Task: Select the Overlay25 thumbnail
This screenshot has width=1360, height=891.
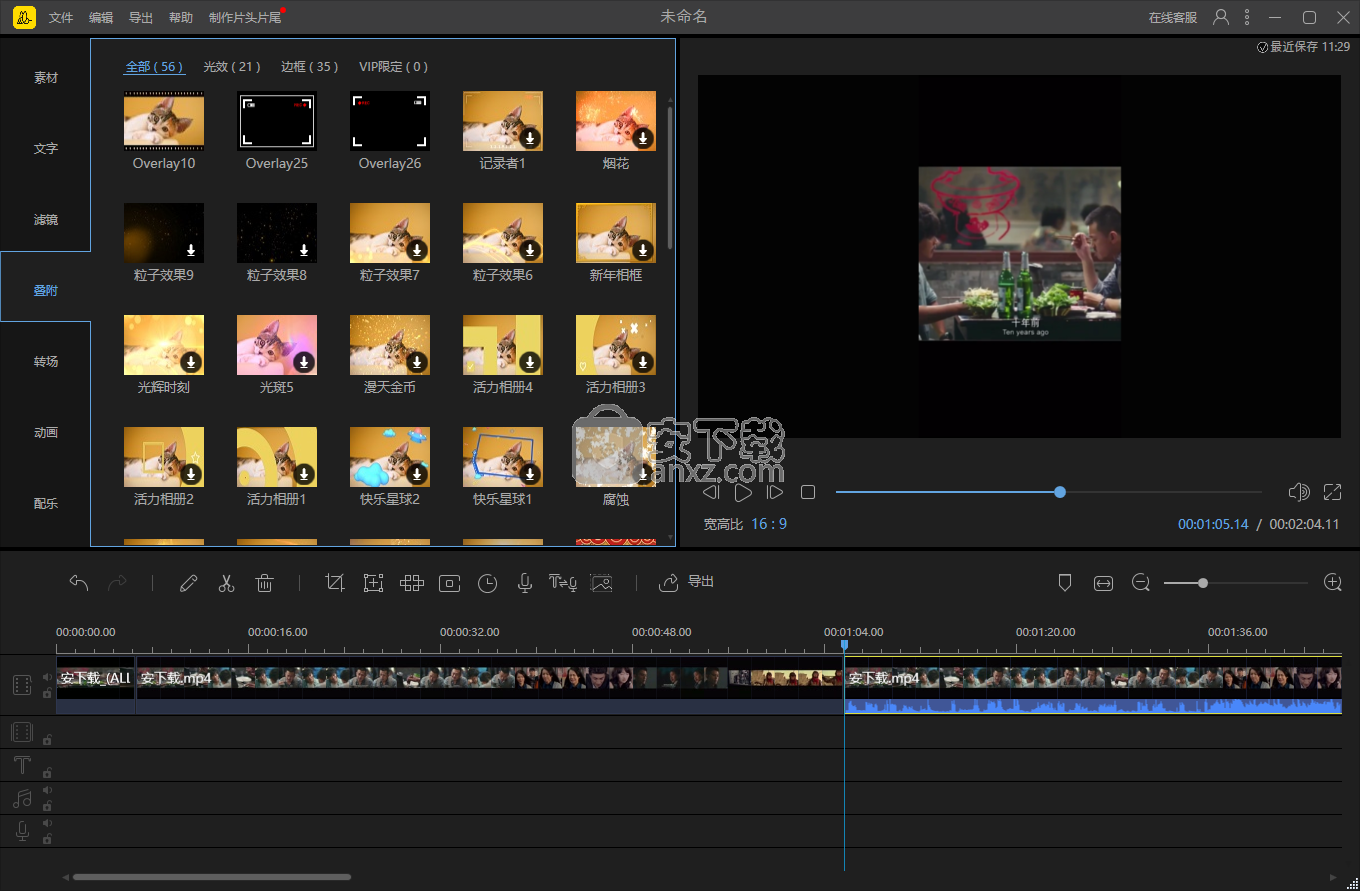Action: coord(277,121)
